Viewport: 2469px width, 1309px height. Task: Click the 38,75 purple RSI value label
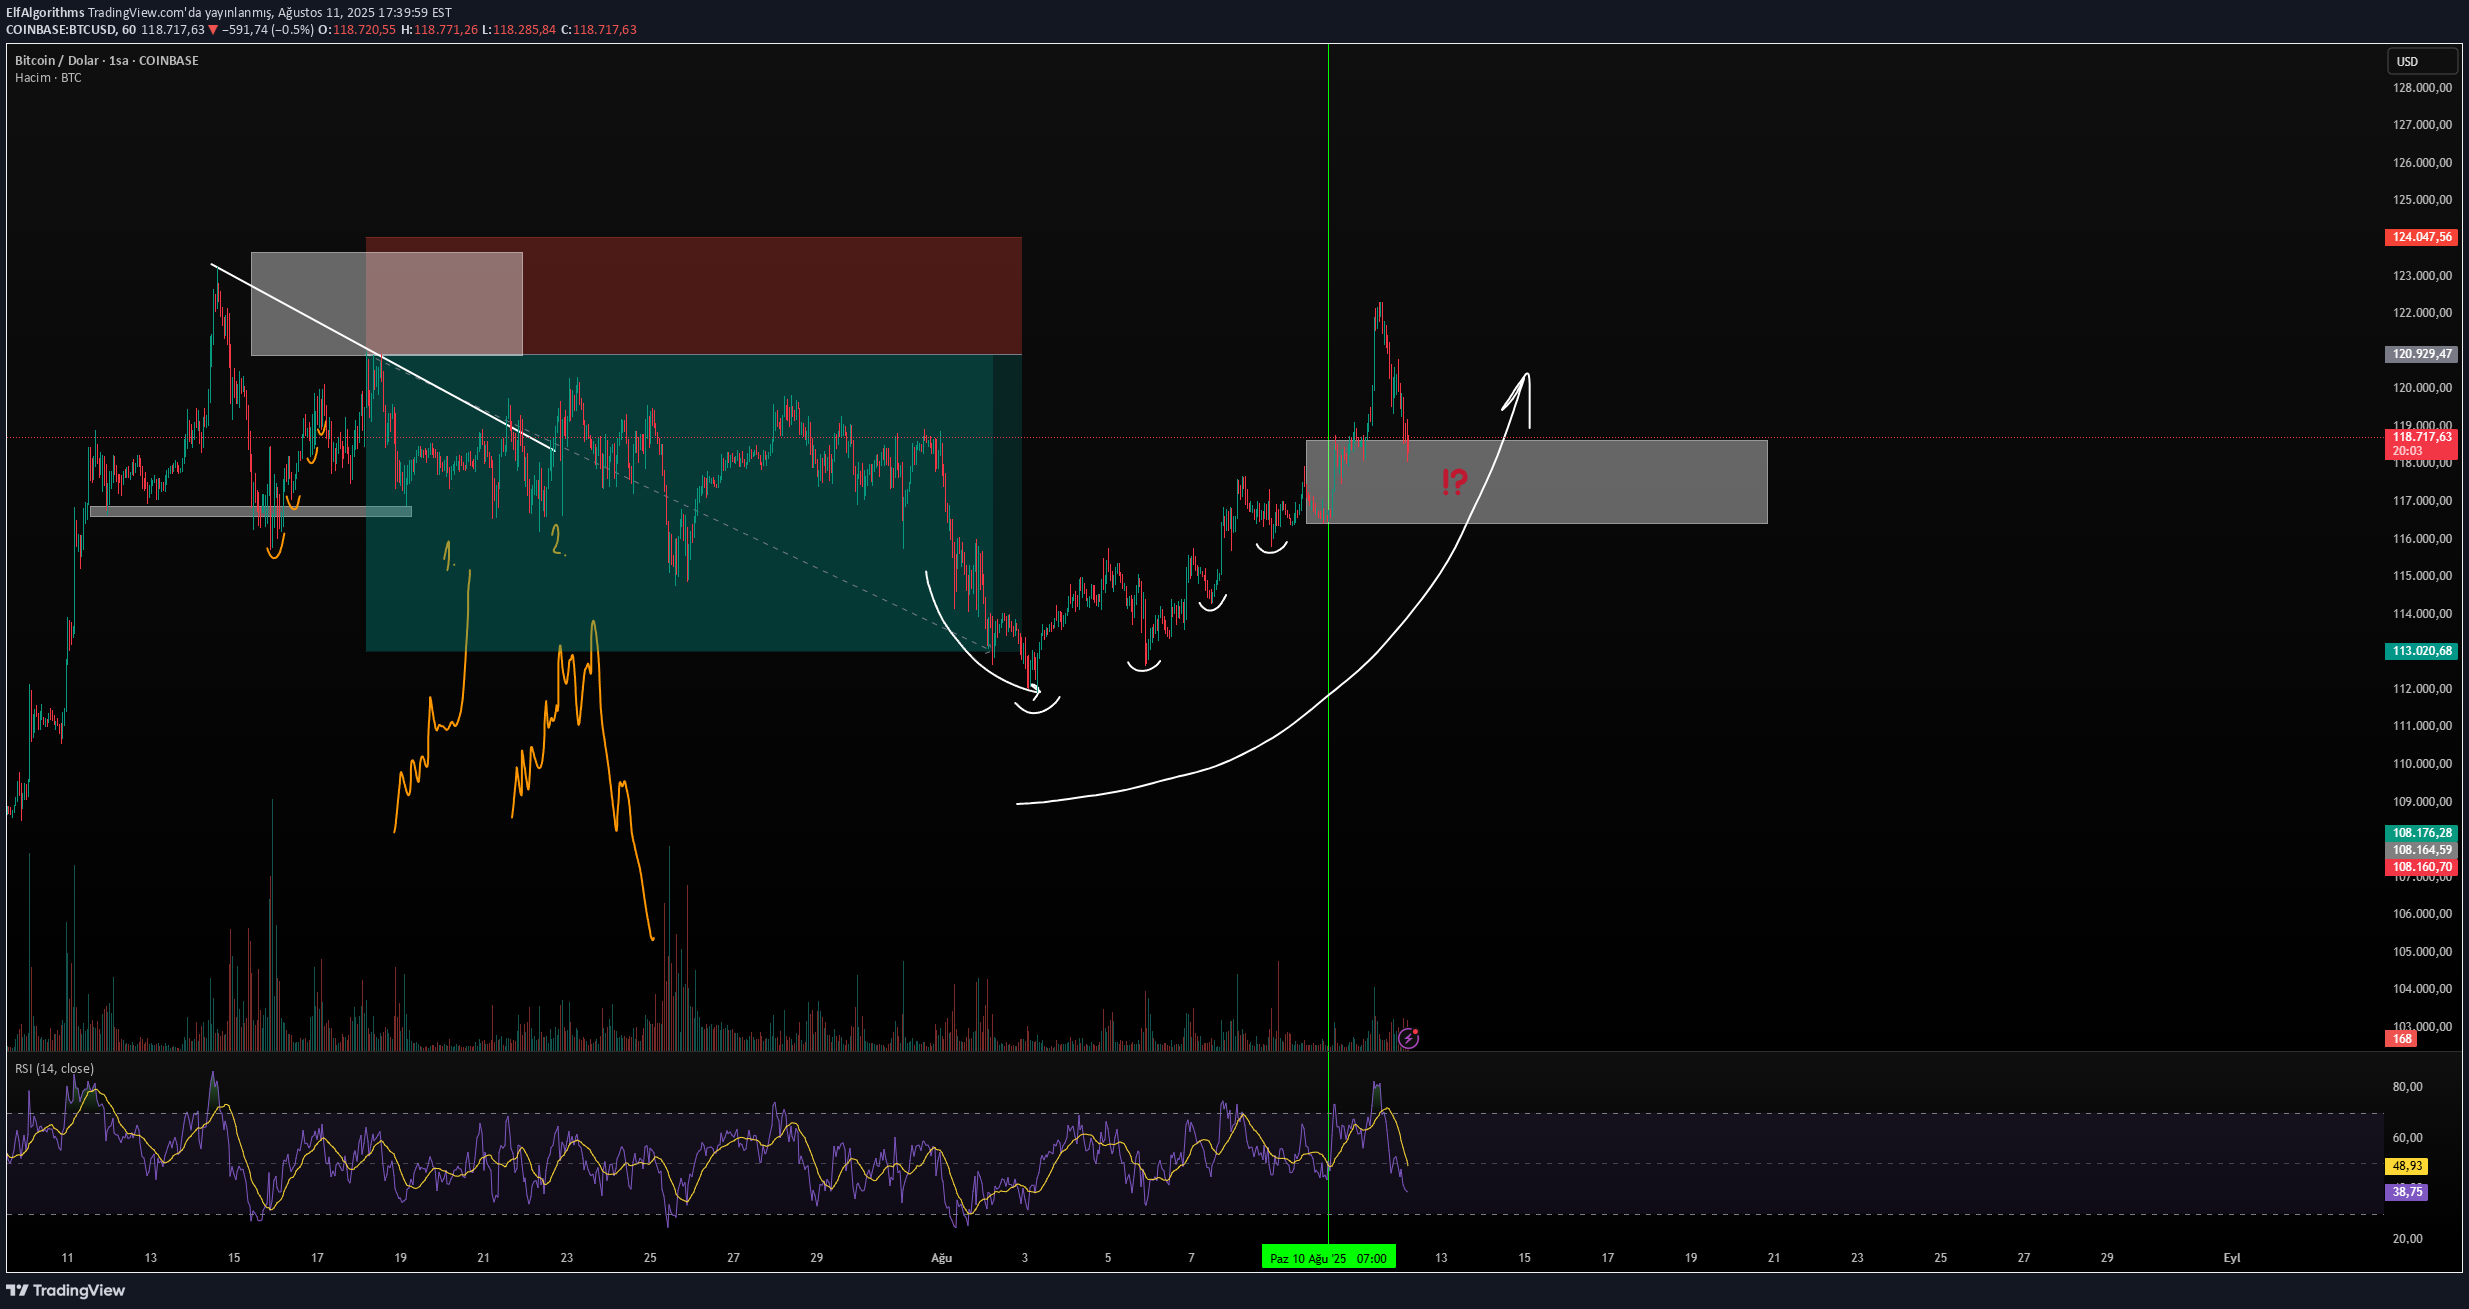(2406, 1192)
